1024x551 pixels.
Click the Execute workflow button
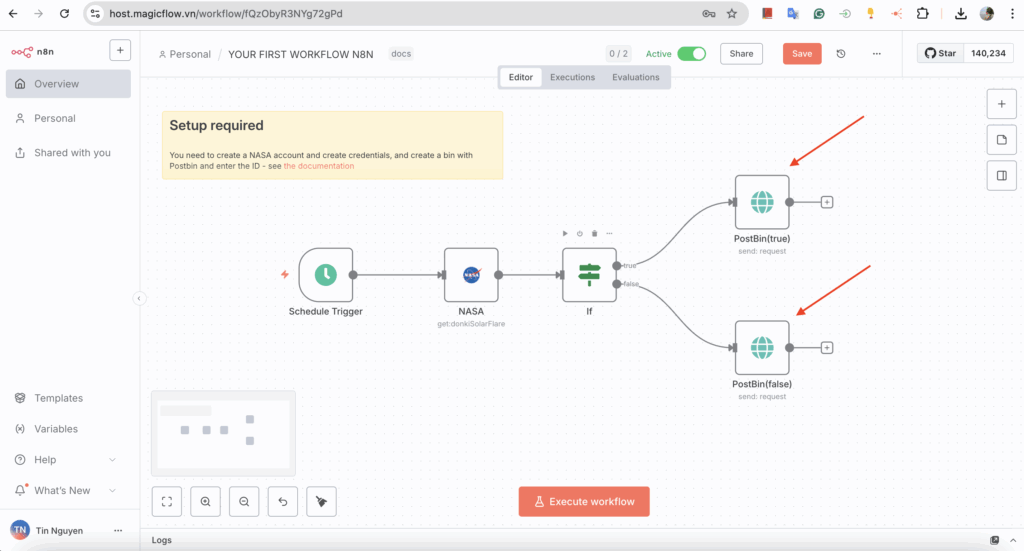pyautogui.click(x=584, y=502)
